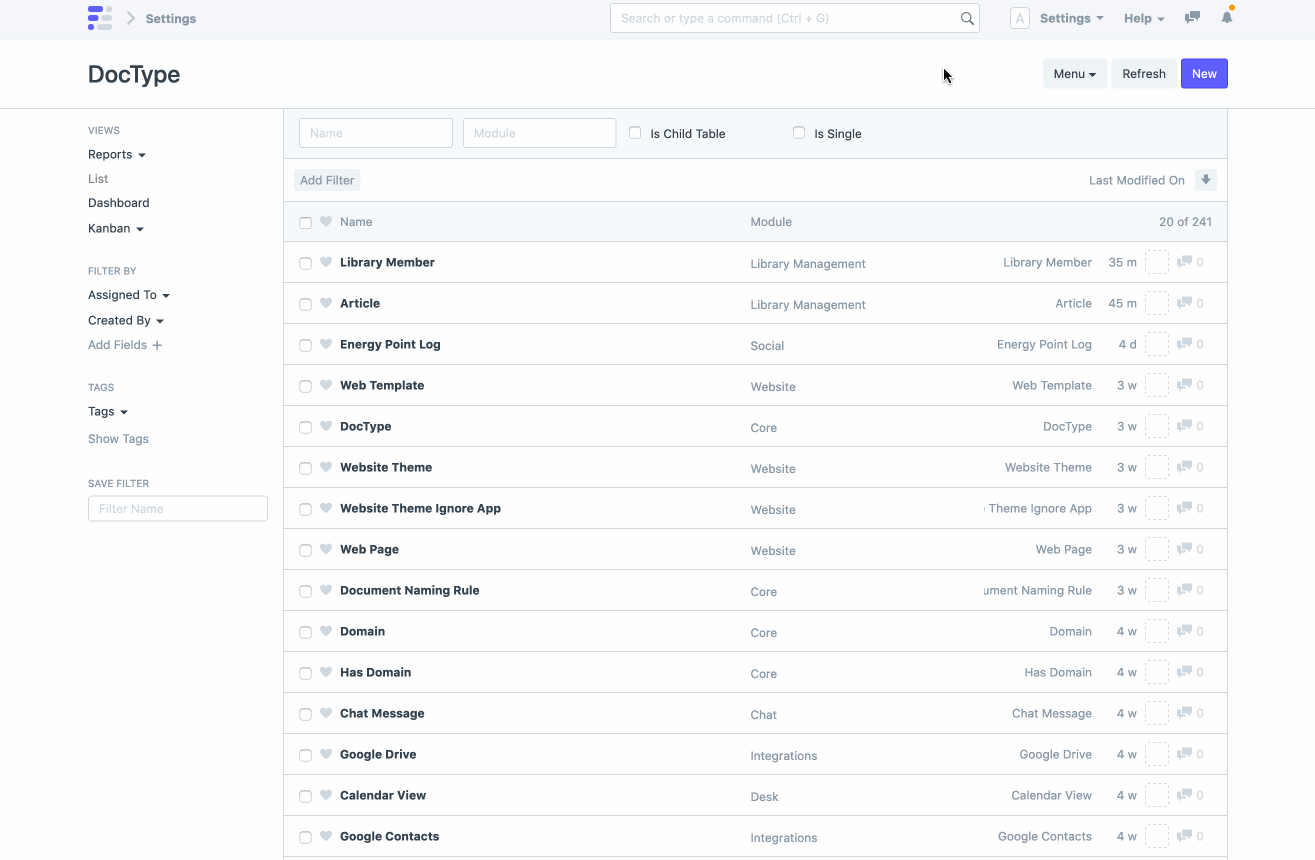Enable the Is Single filter checkbox

(x=799, y=133)
